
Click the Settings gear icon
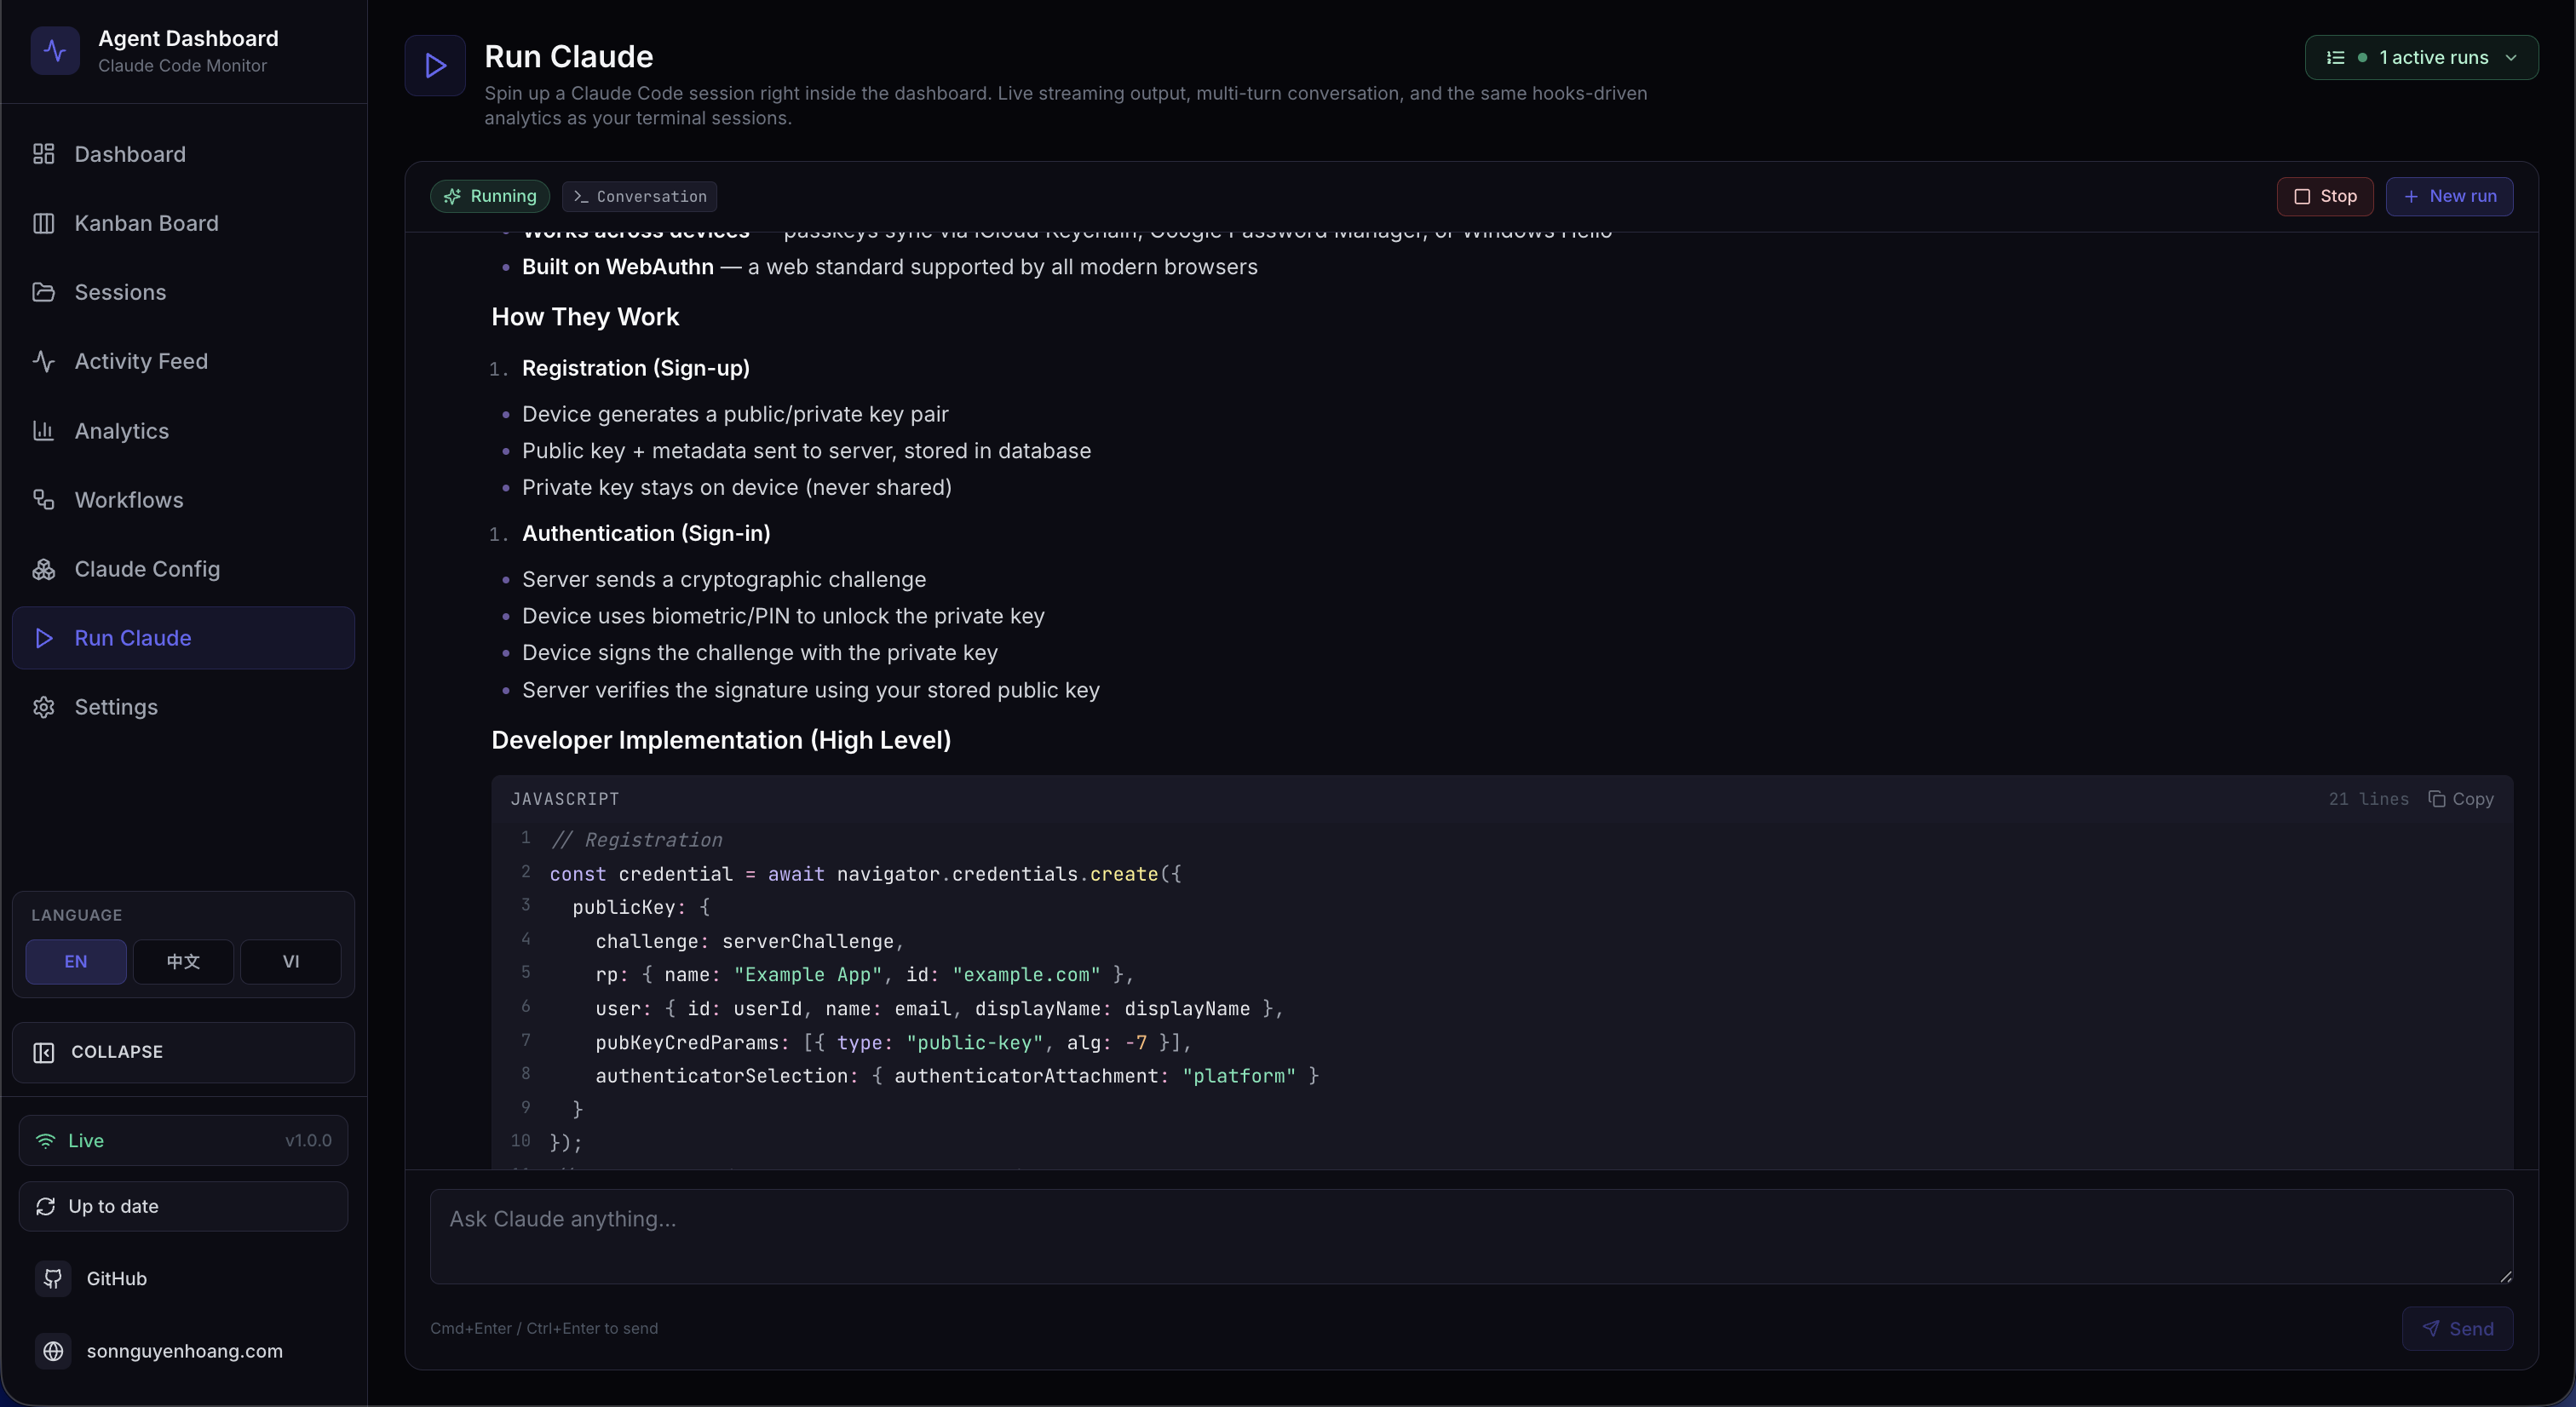(43, 707)
